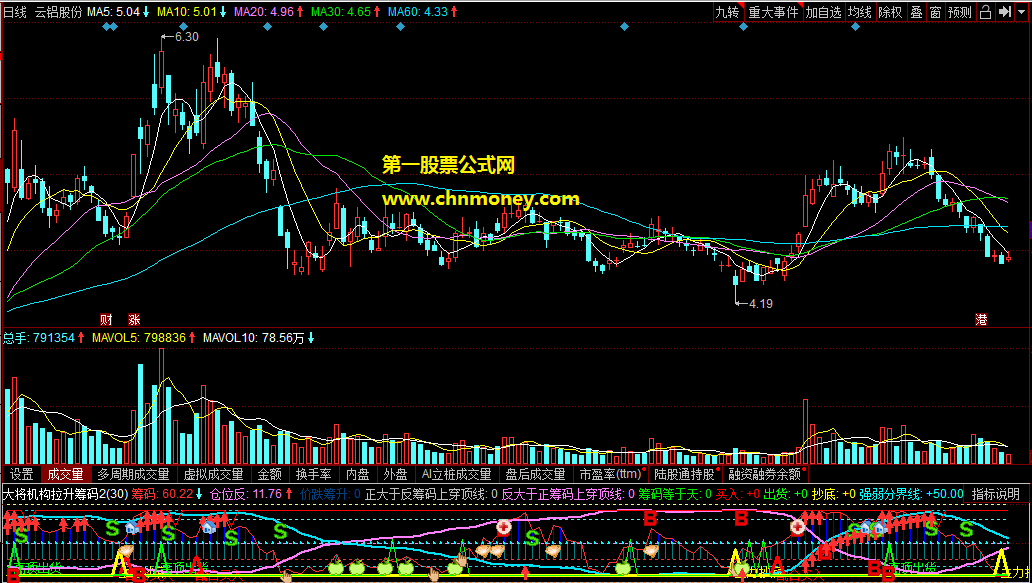The height and width of the screenshot is (583, 1032).
Task: Click the diamond marker beneath MA30 readout
Action: point(323,27)
